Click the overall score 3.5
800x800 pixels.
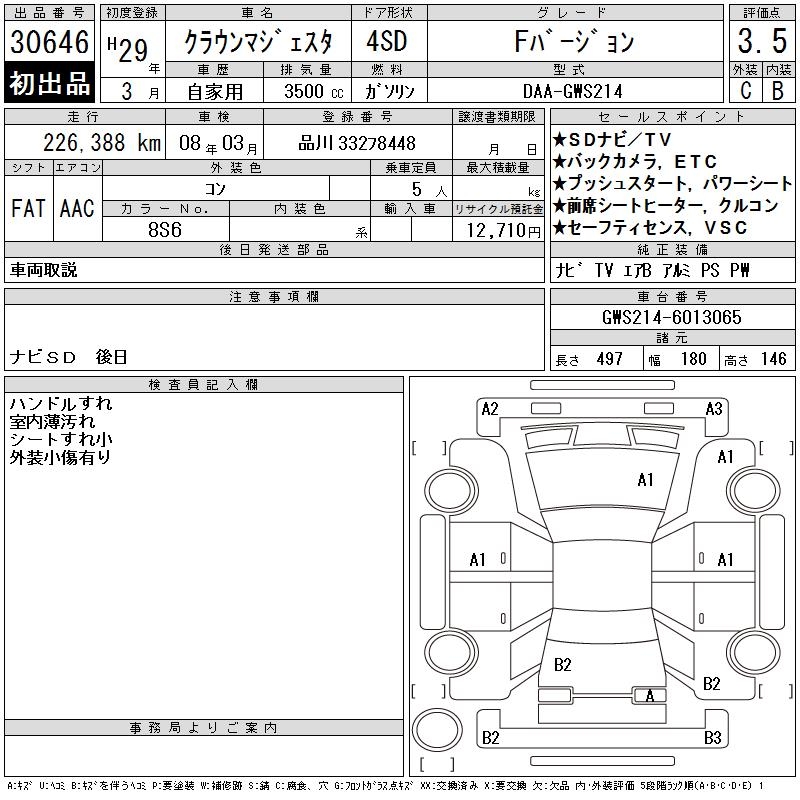[x=762, y=41]
